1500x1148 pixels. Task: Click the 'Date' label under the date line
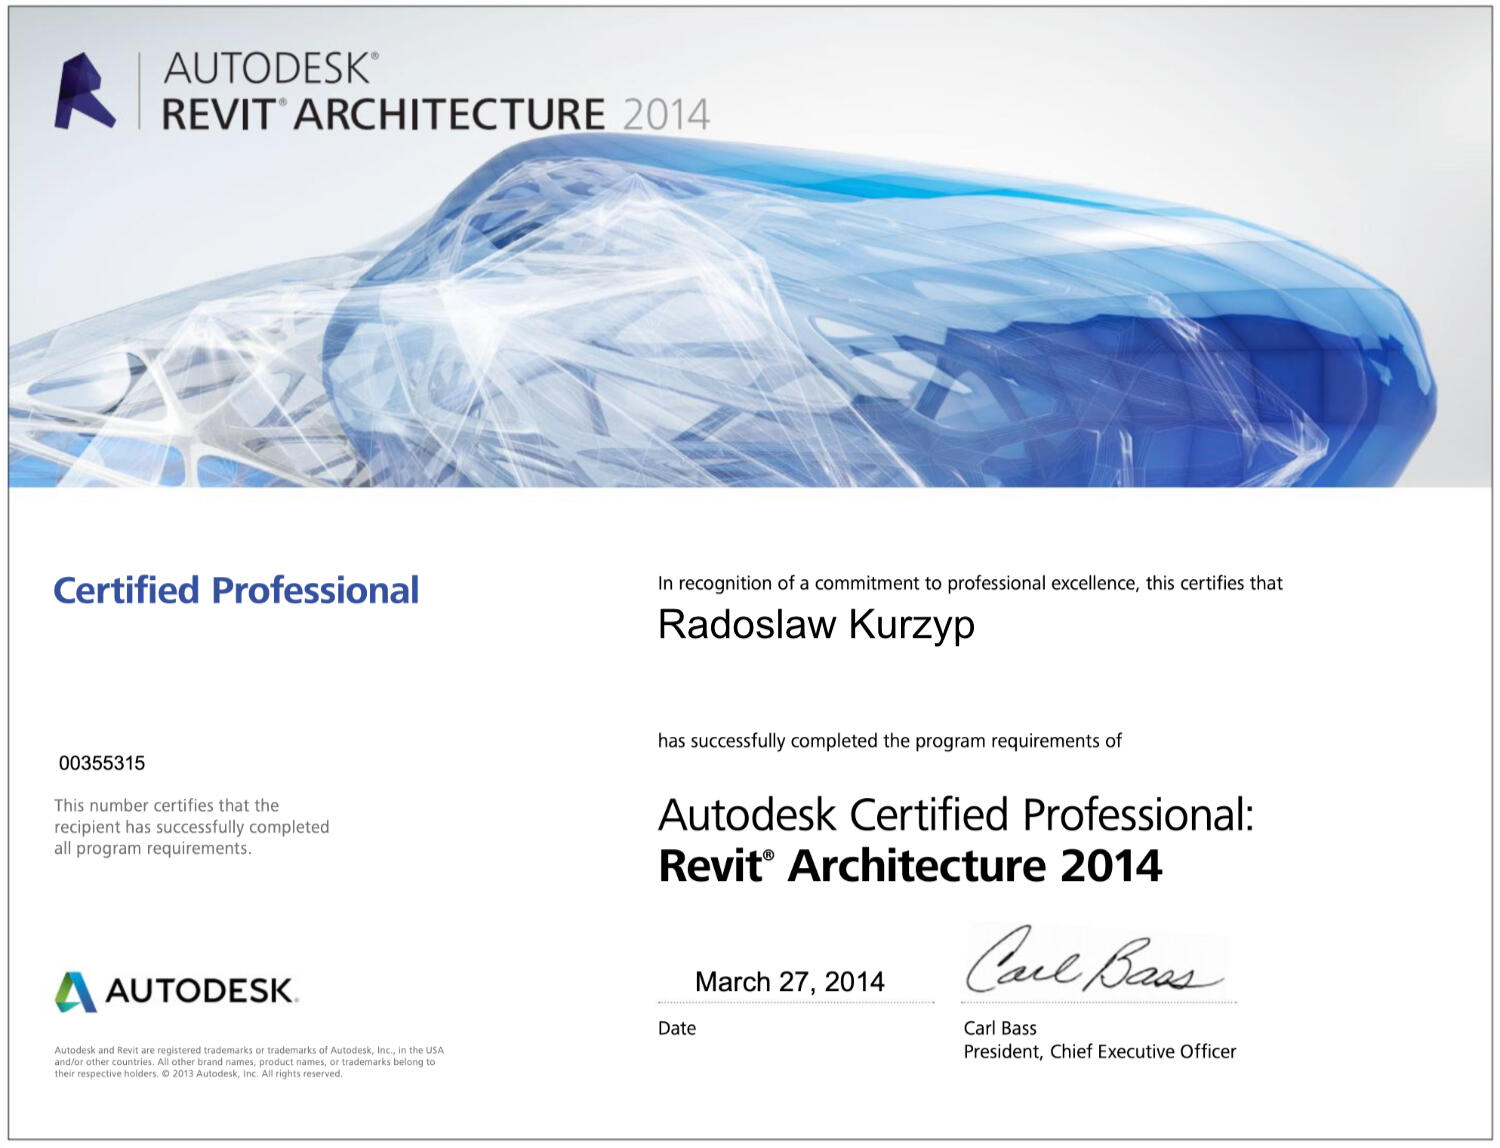677,1028
